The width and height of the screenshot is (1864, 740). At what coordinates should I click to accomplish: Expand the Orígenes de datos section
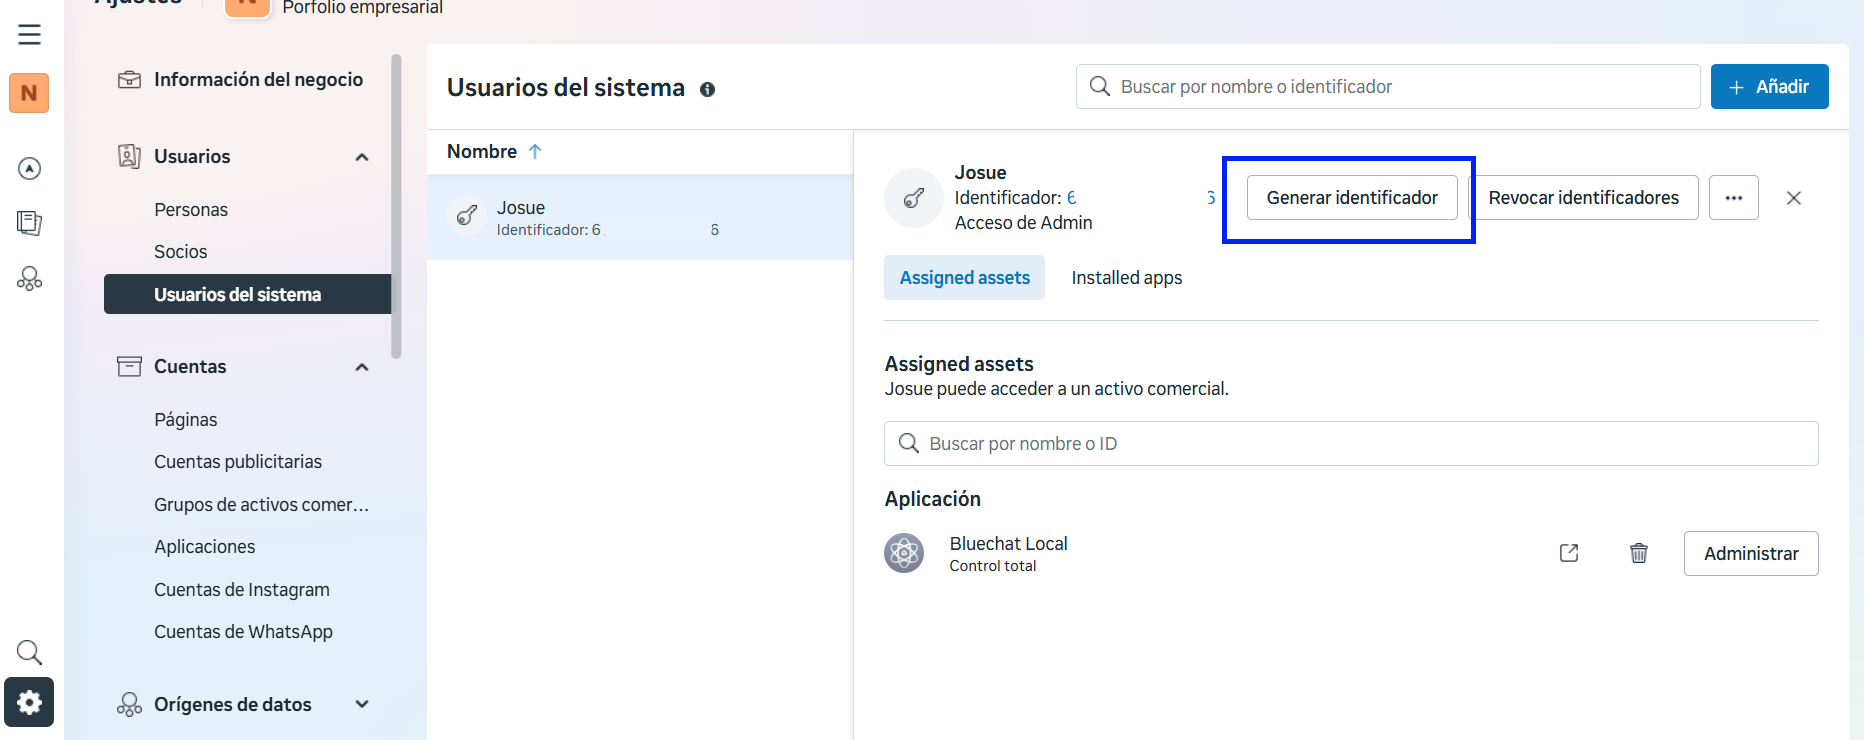[x=362, y=704]
